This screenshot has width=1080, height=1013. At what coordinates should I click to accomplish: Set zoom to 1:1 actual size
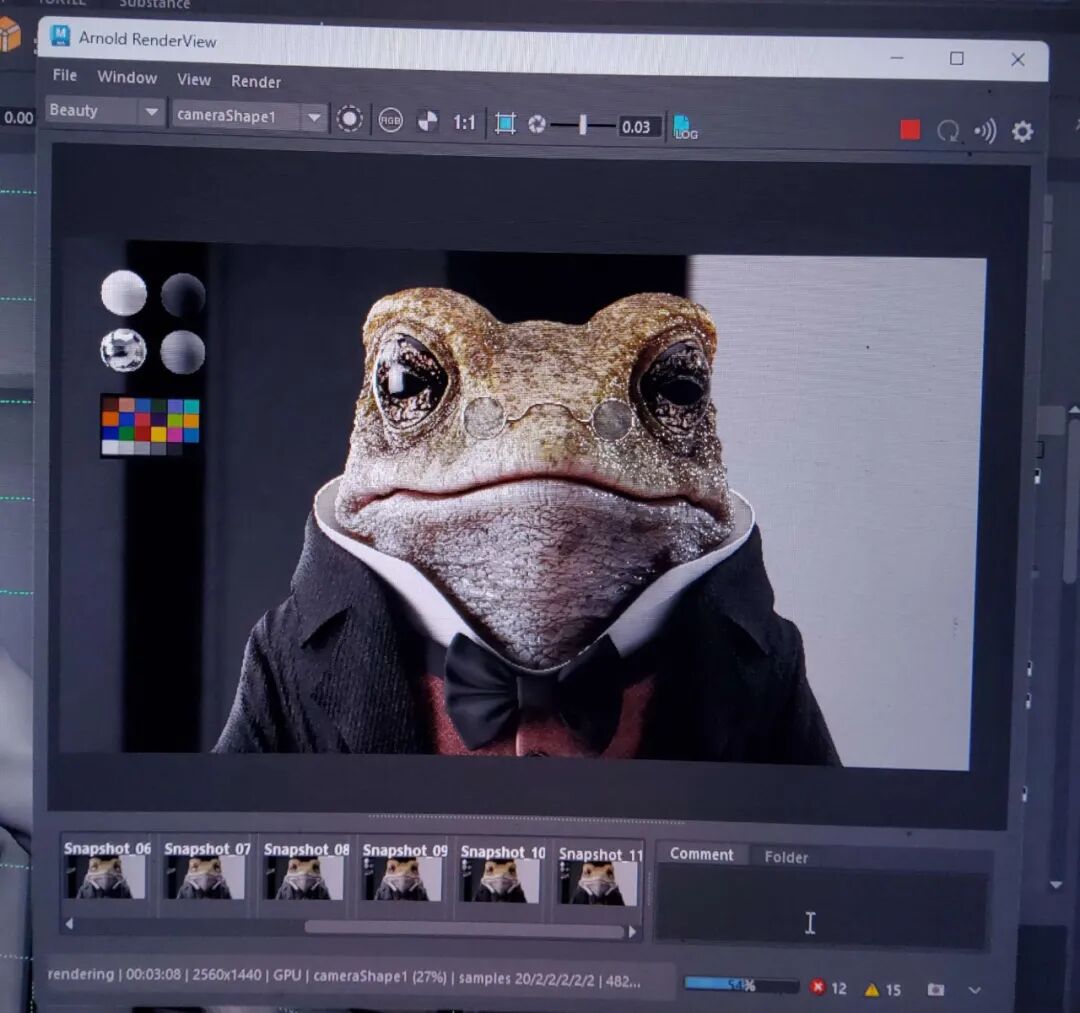click(464, 123)
